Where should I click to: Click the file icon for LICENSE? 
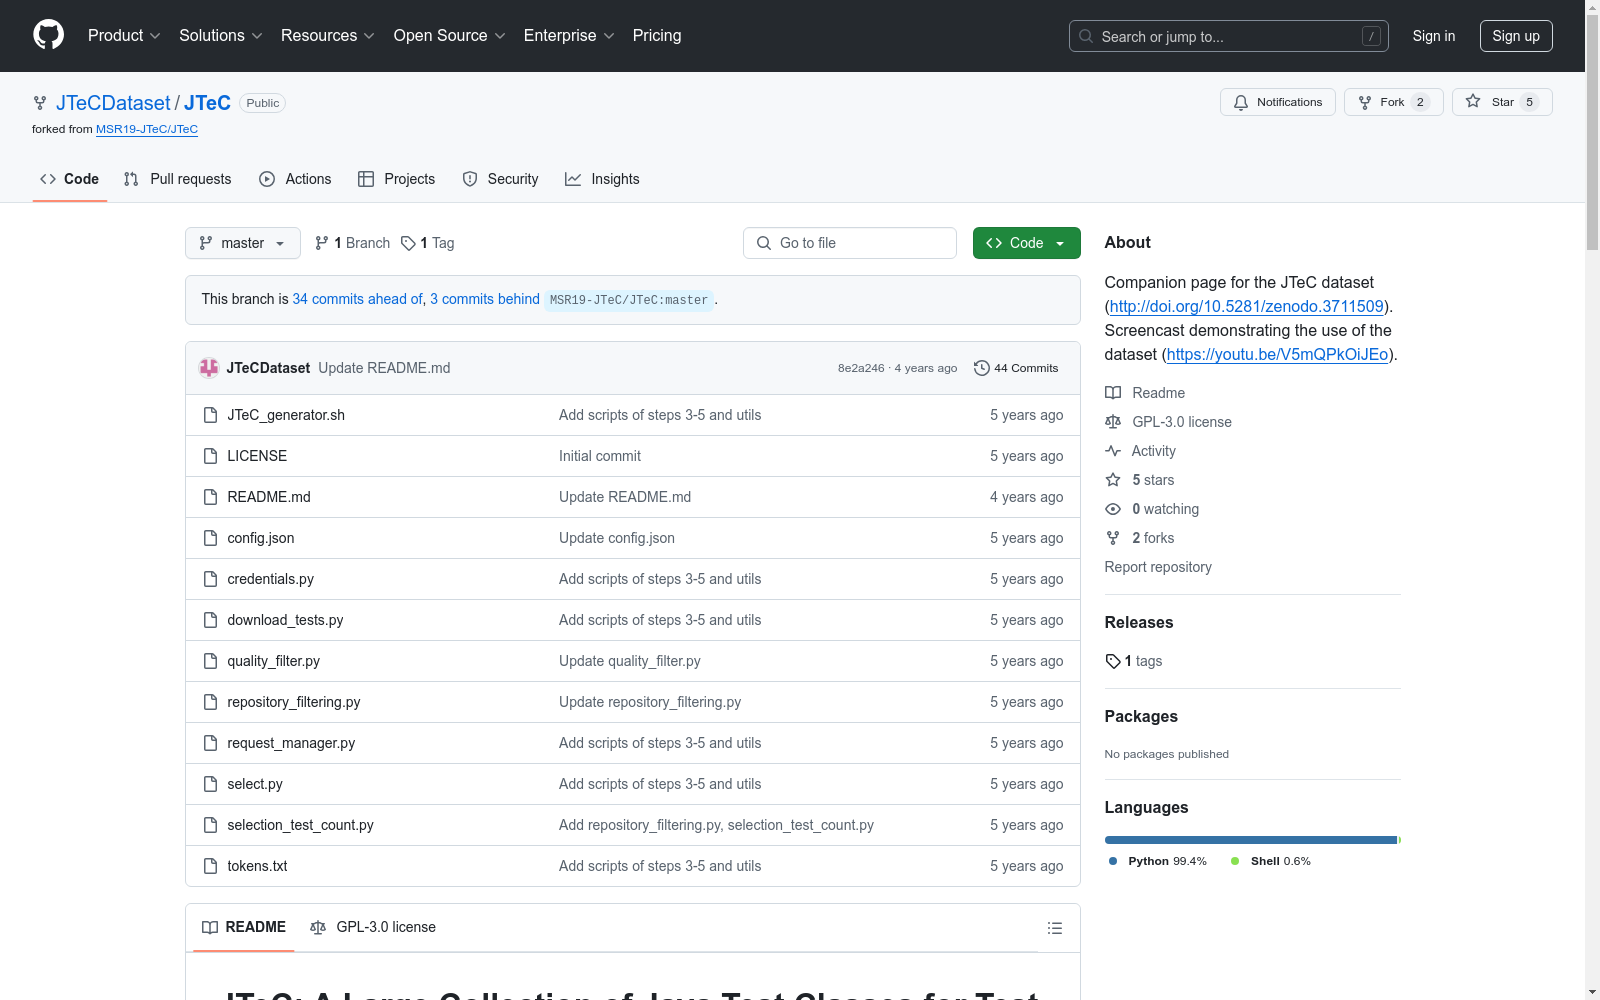tap(210, 456)
